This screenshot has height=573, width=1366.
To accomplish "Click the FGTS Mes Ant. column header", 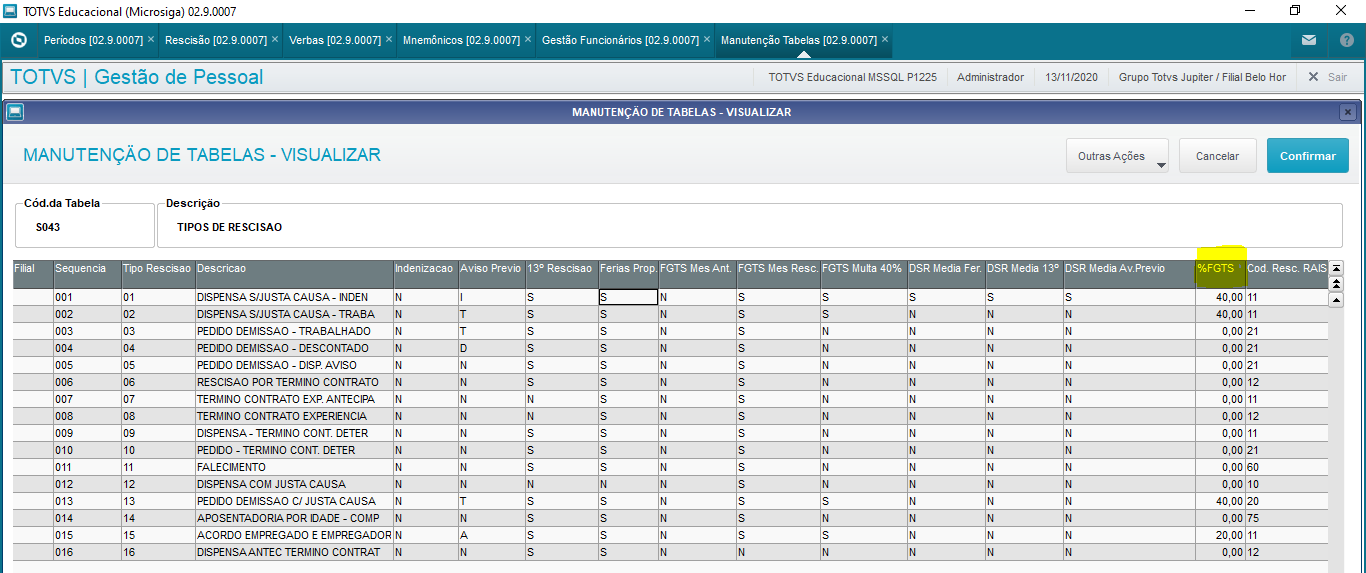I will 697,275.
